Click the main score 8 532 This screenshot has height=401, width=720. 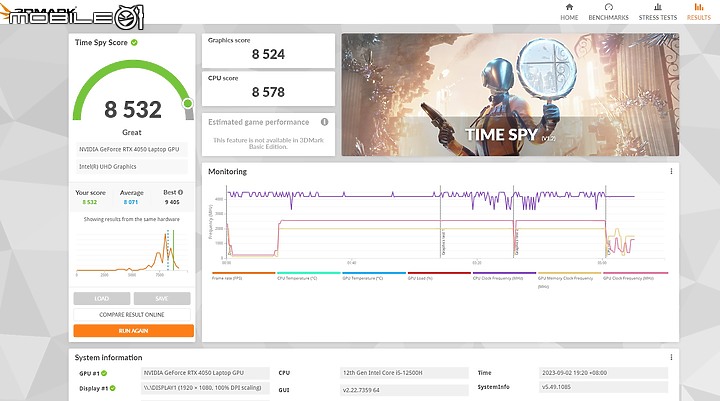pyautogui.click(x=133, y=109)
